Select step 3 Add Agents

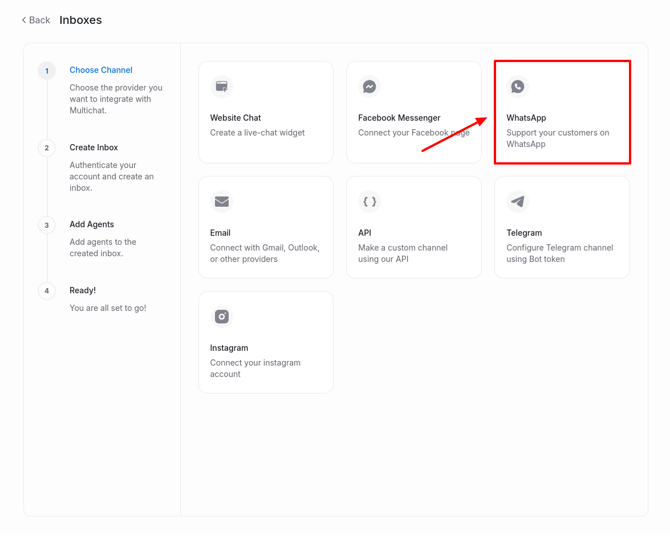pos(92,224)
